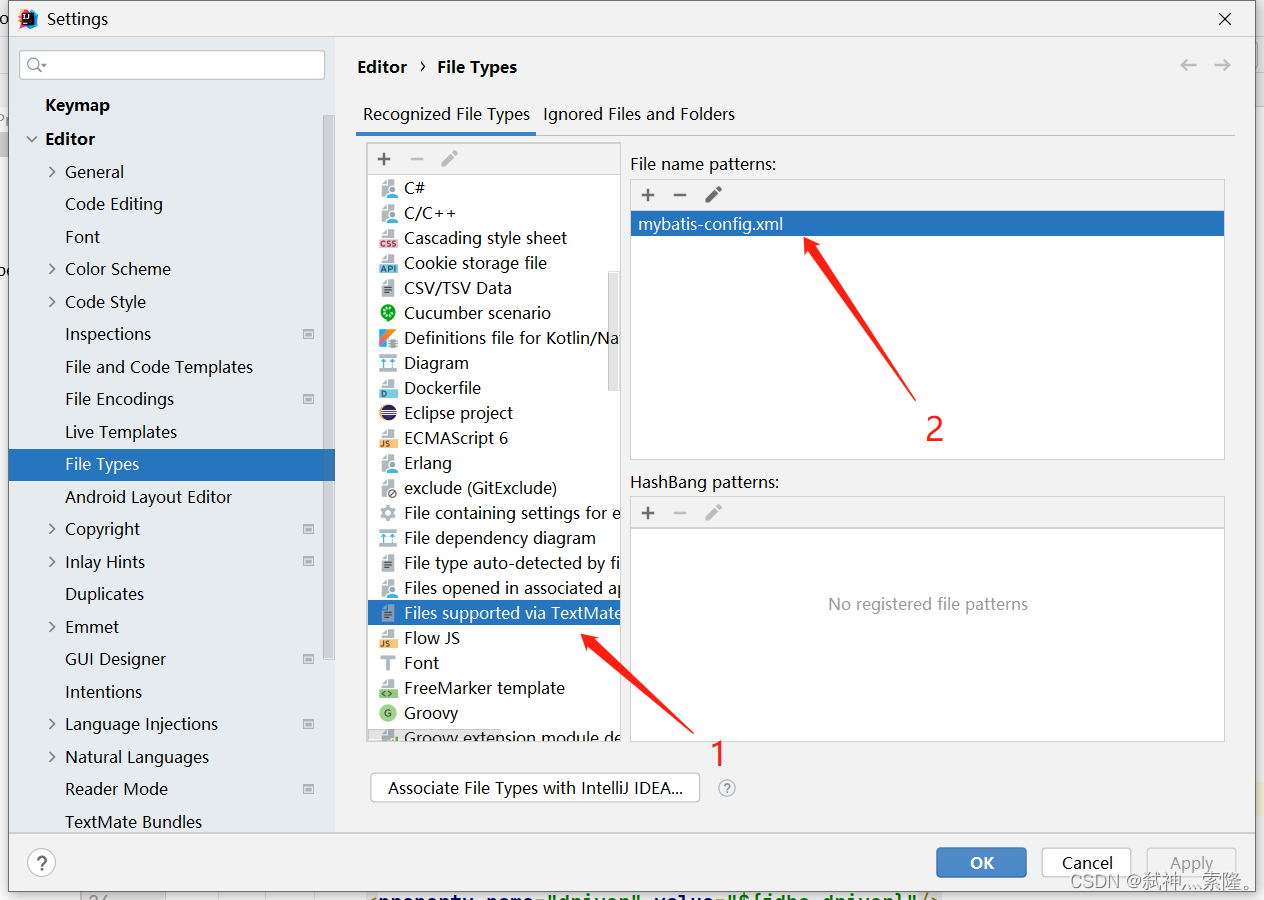Navigate forward with the right arrow
1264x900 pixels.
(x=1222, y=65)
